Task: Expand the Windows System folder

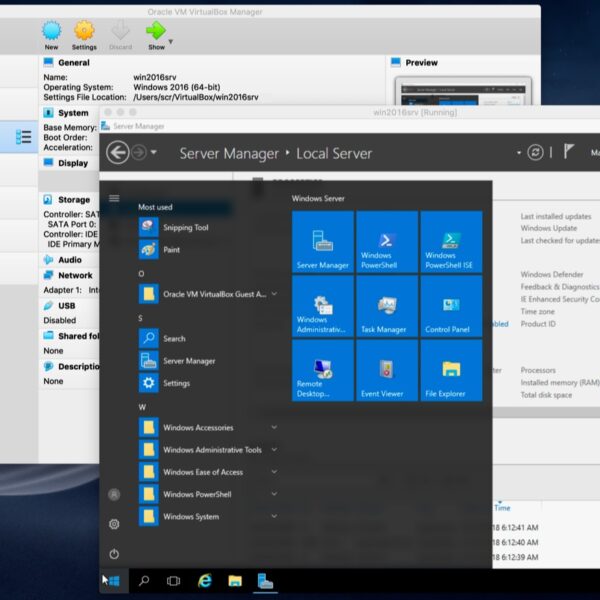Action: click(209, 516)
